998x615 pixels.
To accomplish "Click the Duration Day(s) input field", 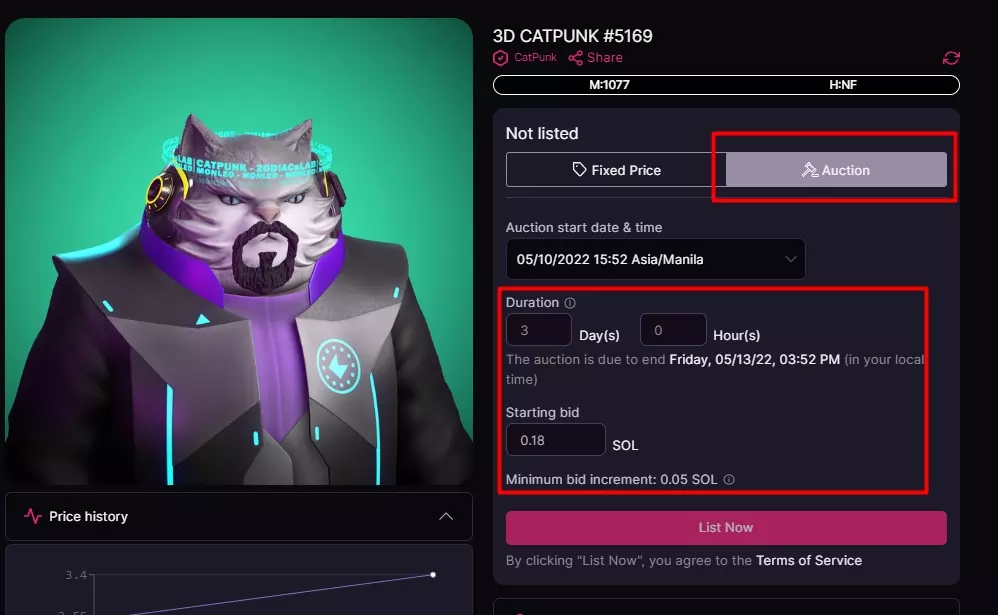I will (538, 330).
